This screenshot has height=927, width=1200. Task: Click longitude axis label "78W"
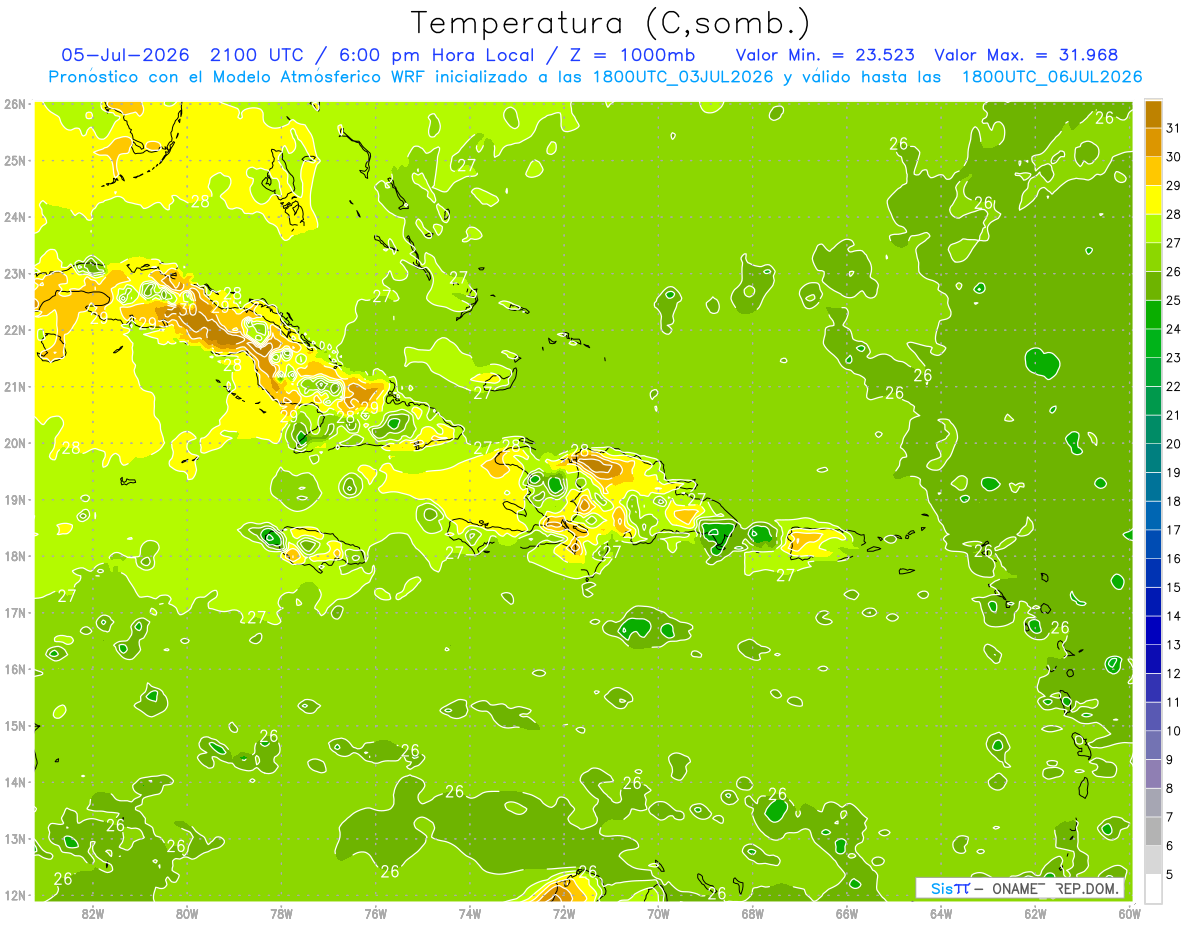(281, 913)
